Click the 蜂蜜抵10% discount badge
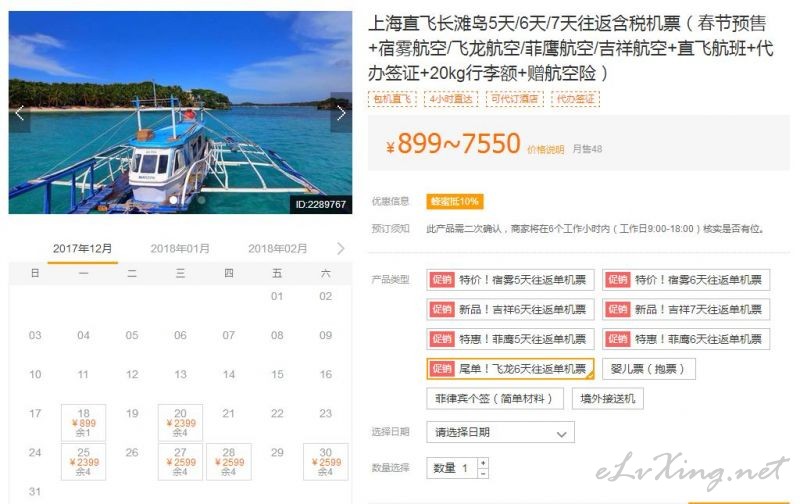 [455, 201]
